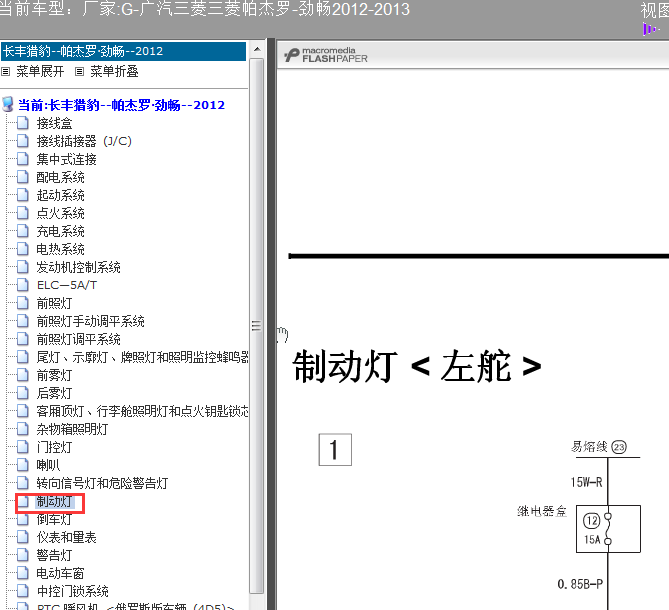Click the current vehicle title text
Screen dimensions: 669x610
coord(205,9)
